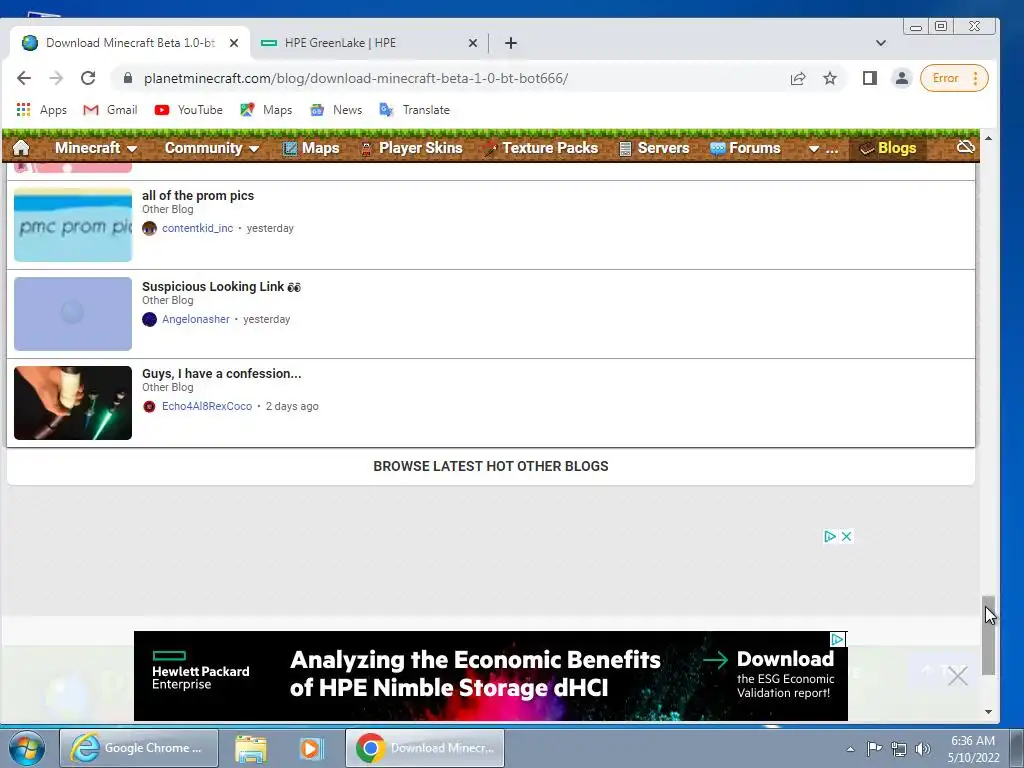1024x768 pixels.
Task: Click scrollbar down arrow
Action: point(989,712)
